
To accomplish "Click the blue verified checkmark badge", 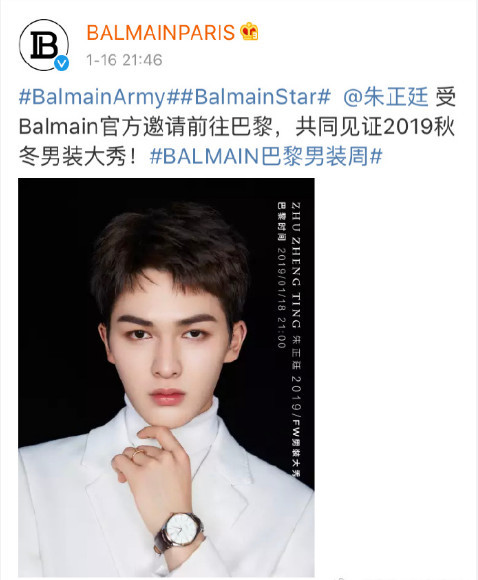I will pyautogui.click(x=61, y=63).
